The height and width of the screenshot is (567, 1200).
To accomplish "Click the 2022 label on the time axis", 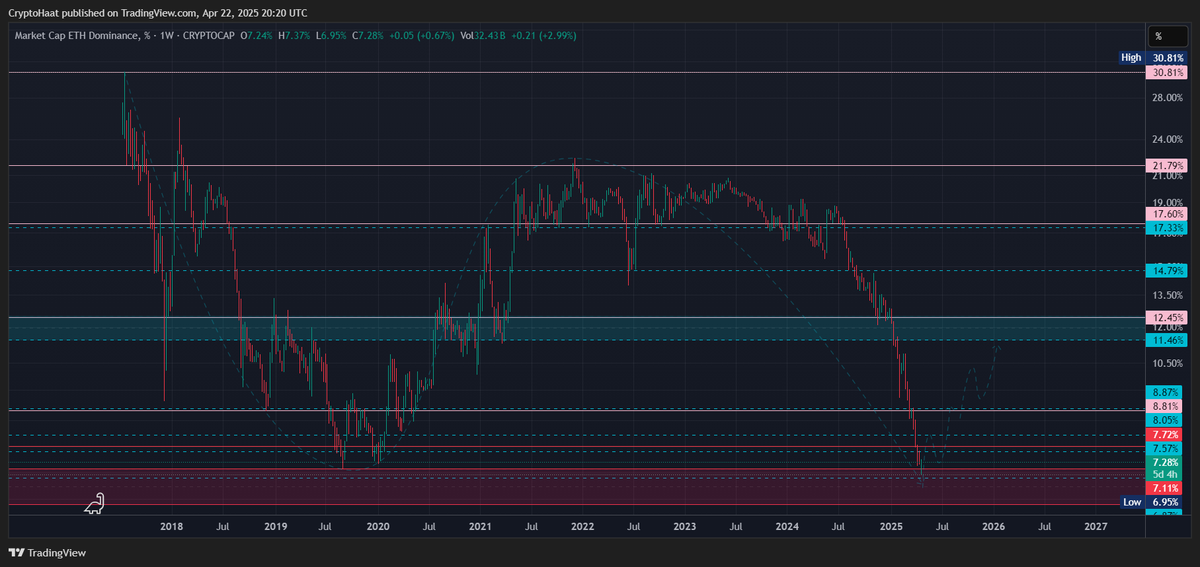I will coord(582,526).
